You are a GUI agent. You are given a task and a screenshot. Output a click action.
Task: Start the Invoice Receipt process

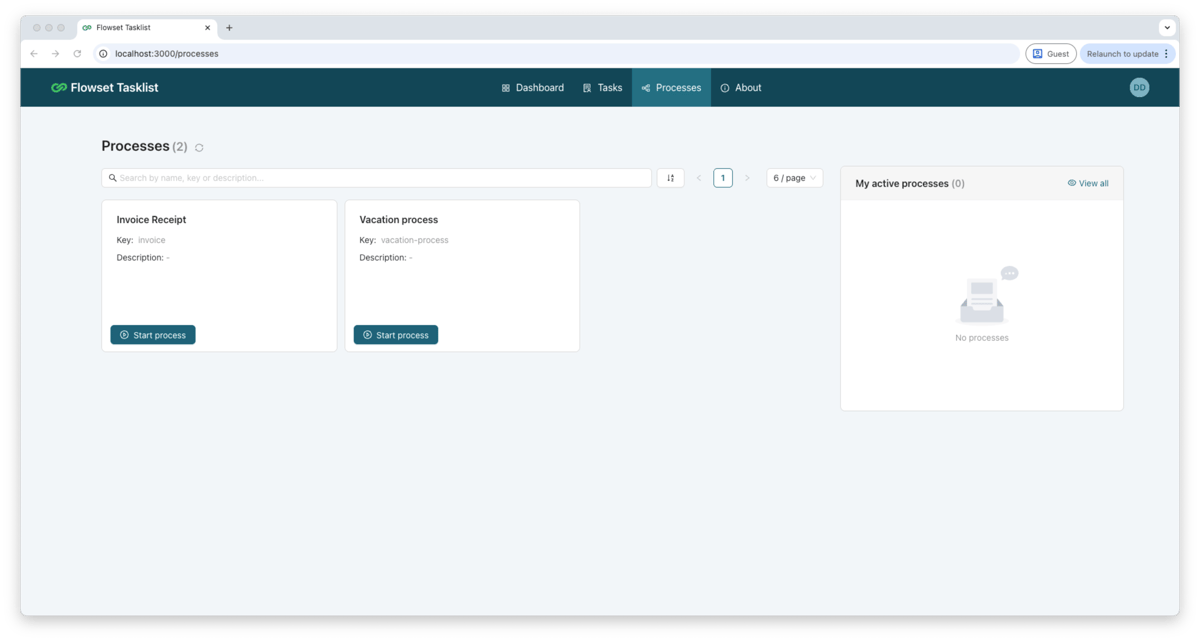(x=153, y=335)
